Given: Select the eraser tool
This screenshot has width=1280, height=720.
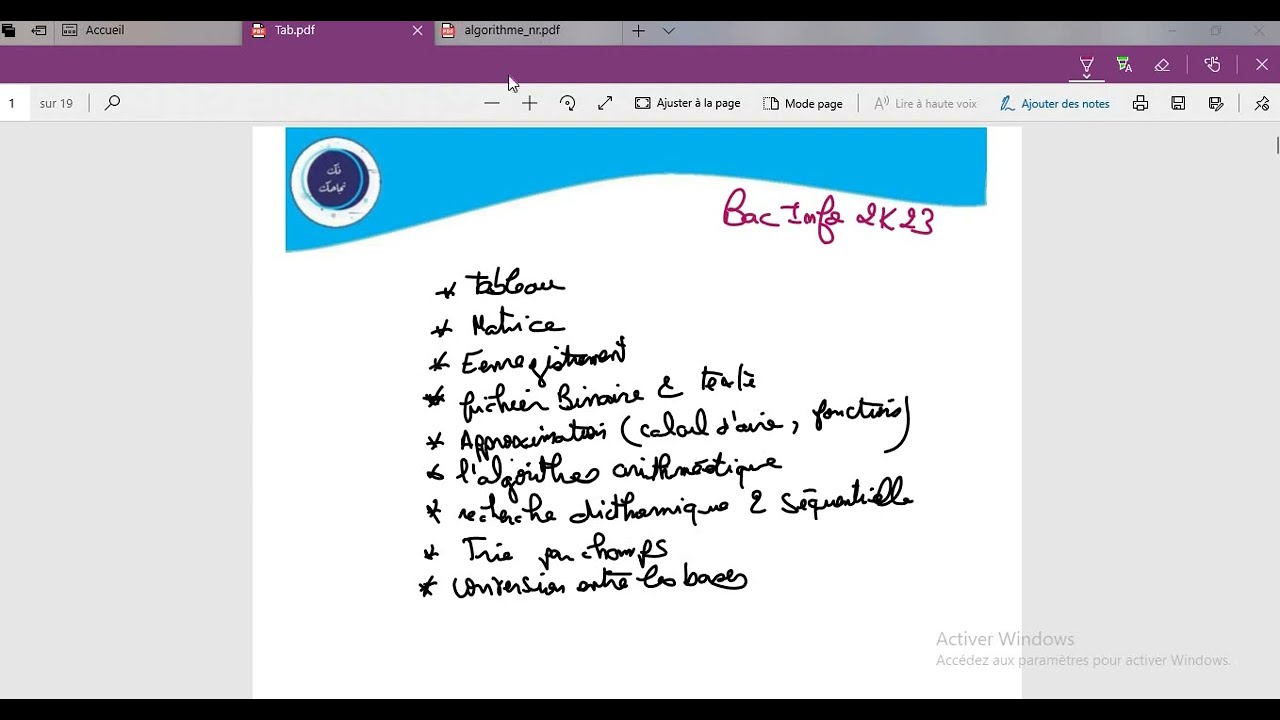Looking at the screenshot, I should coord(1162,65).
